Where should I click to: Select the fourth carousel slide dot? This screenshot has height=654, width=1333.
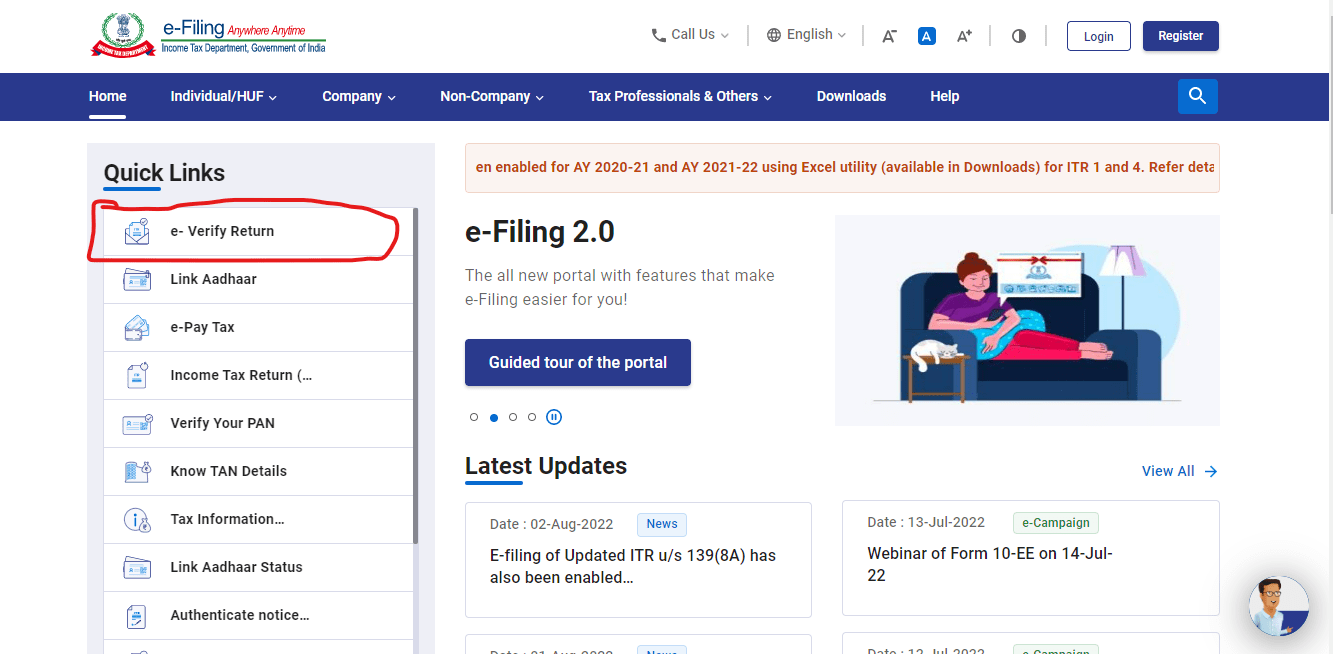coord(532,417)
